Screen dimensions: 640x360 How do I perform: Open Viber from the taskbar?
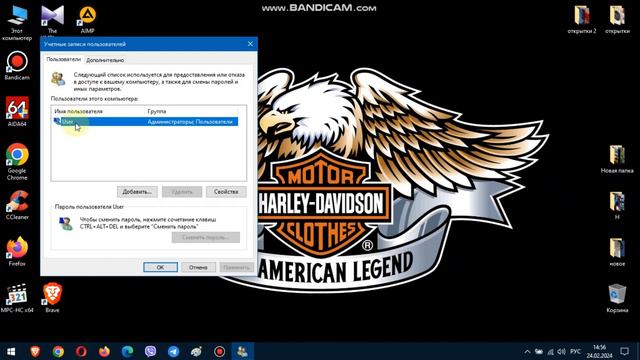pyautogui.click(x=150, y=351)
